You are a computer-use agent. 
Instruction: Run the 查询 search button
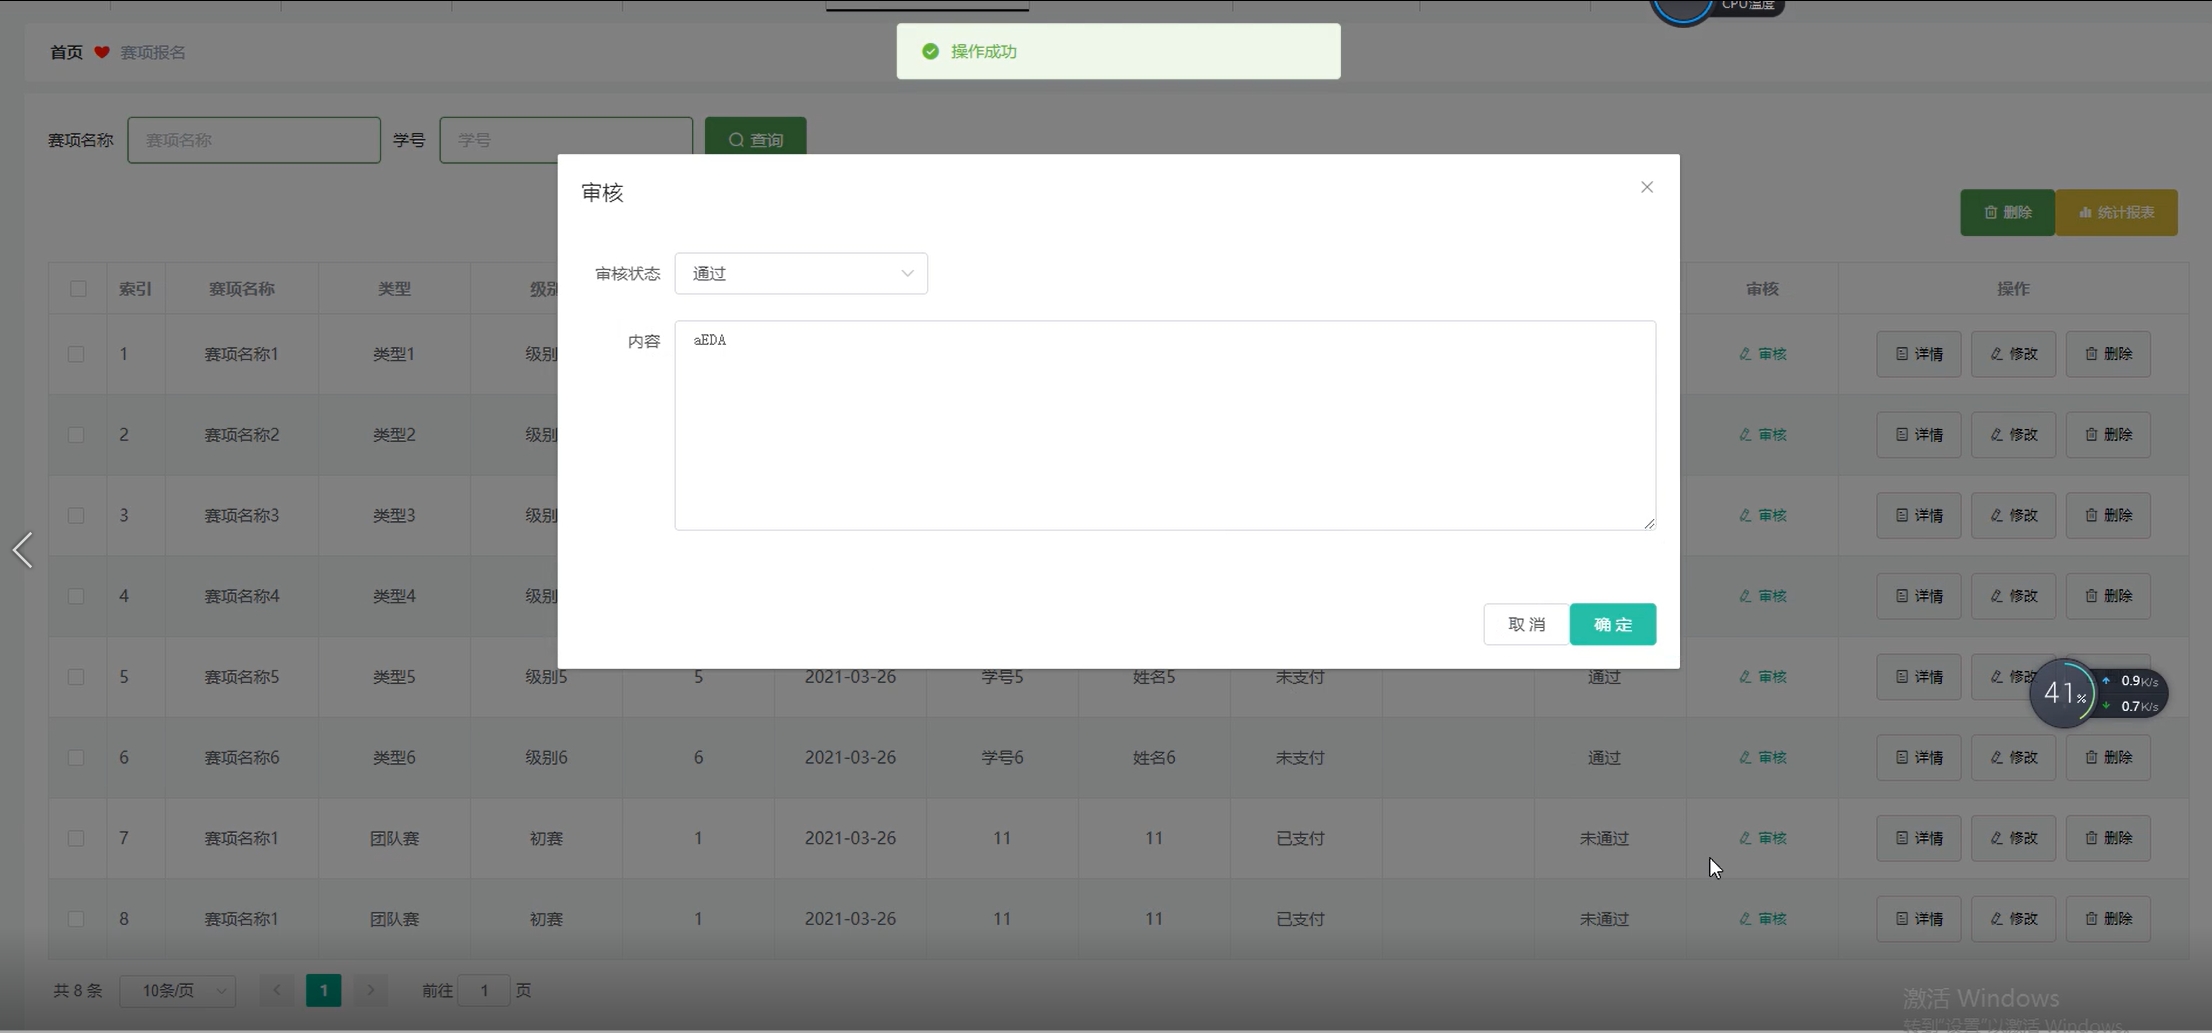[755, 139]
